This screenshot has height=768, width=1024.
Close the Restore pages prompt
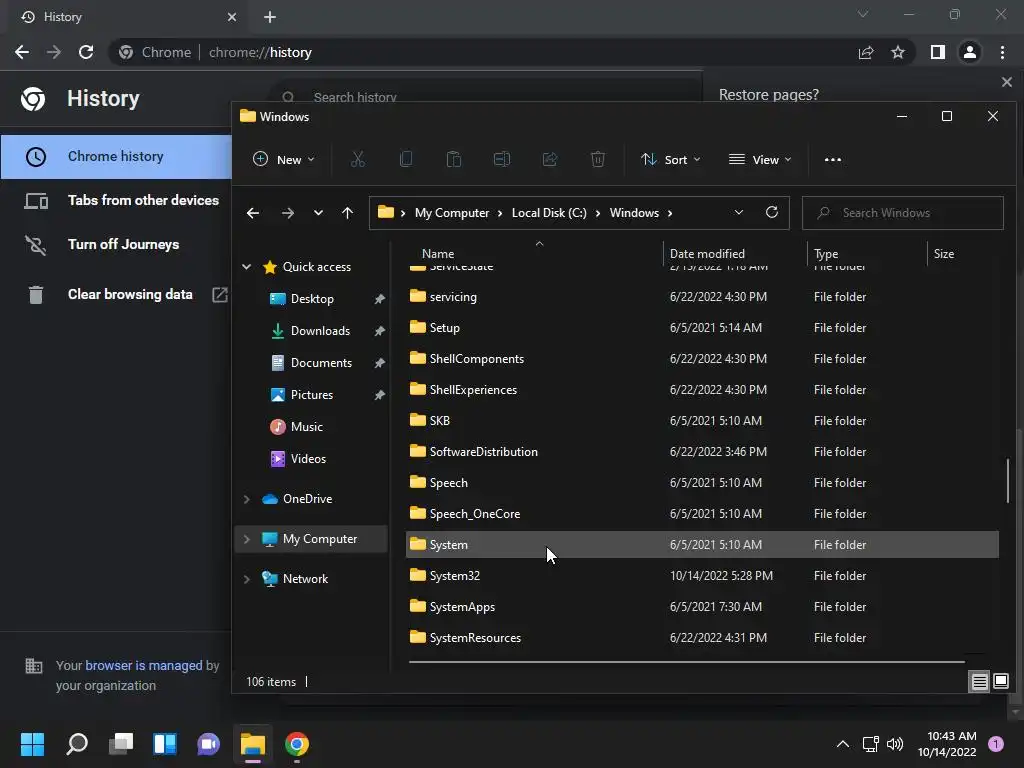click(1006, 82)
